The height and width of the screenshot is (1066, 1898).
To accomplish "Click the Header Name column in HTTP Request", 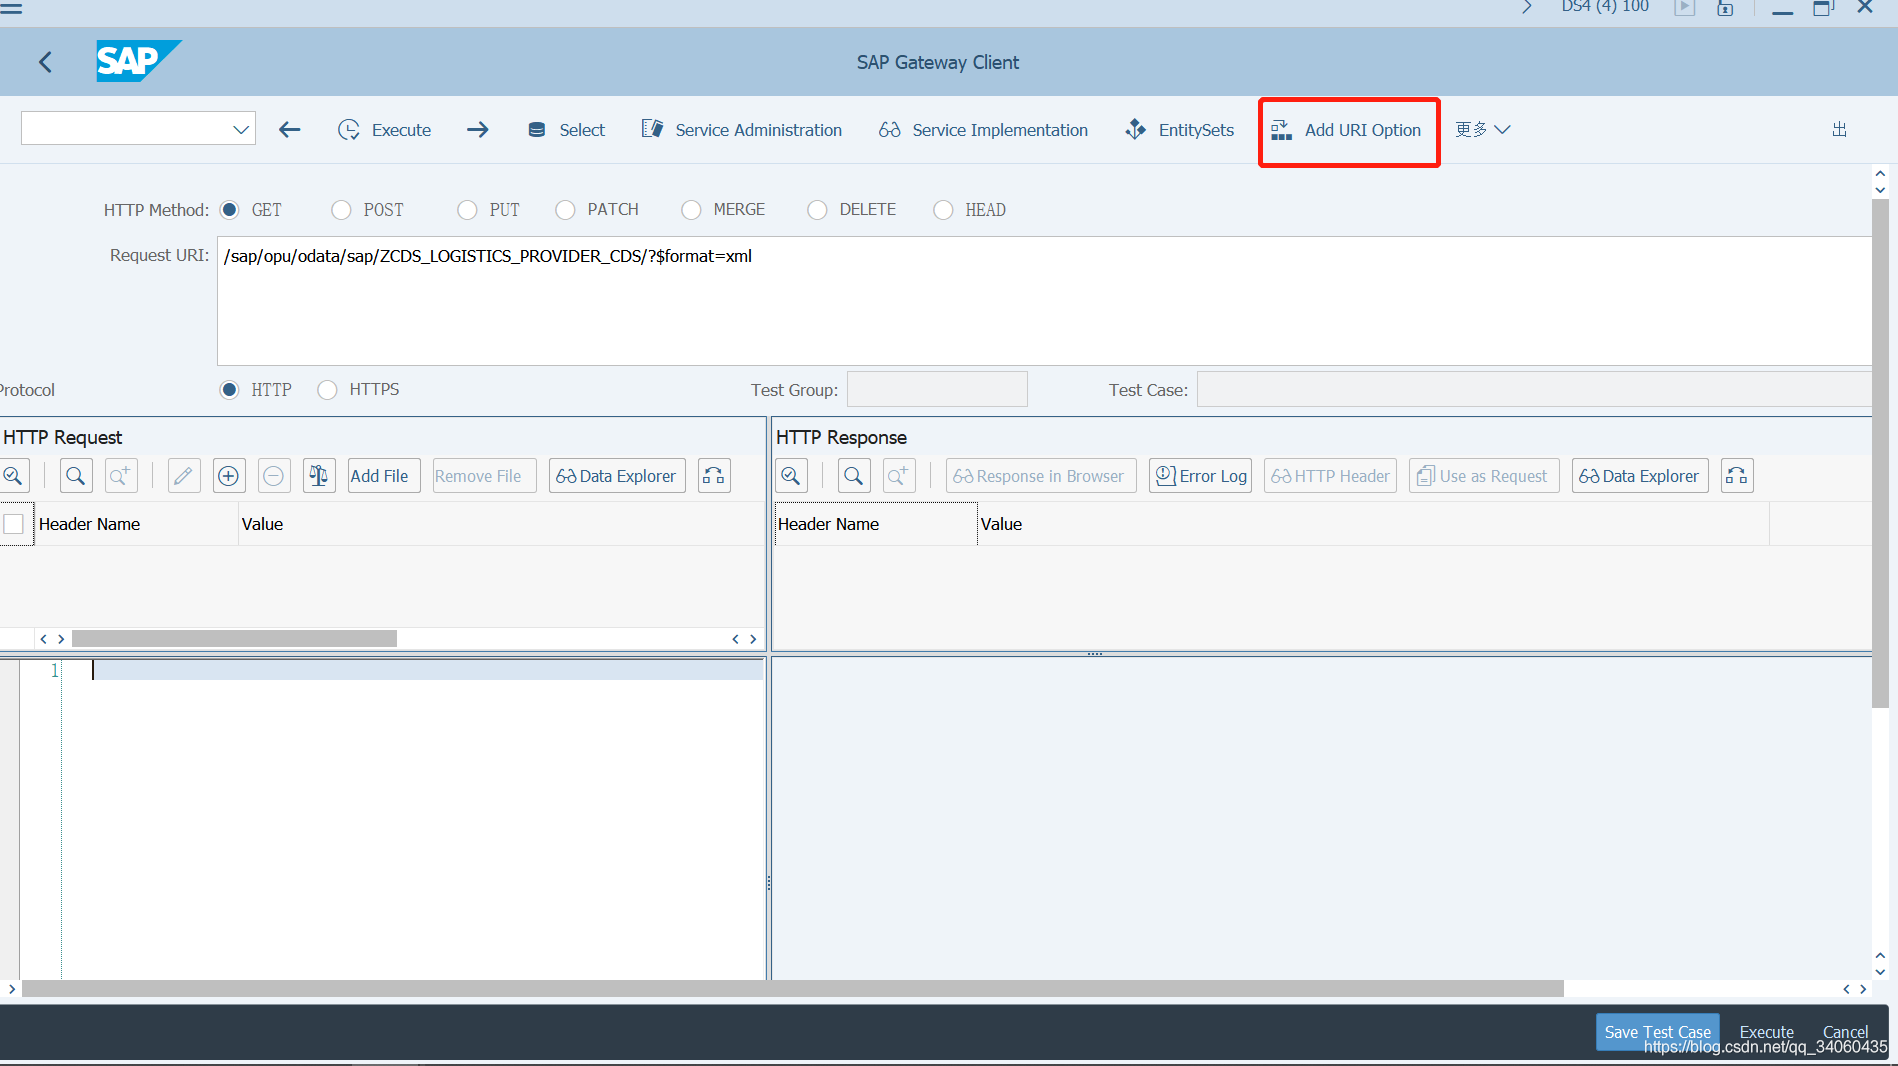I will [x=136, y=524].
